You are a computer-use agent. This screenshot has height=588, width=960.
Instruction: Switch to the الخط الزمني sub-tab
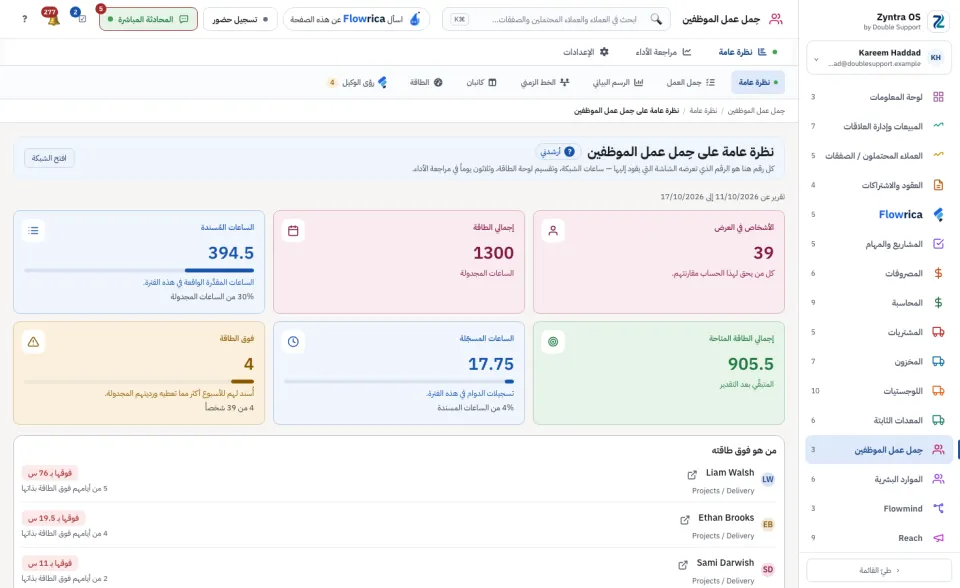pyautogui.click(x=545, y=82)
